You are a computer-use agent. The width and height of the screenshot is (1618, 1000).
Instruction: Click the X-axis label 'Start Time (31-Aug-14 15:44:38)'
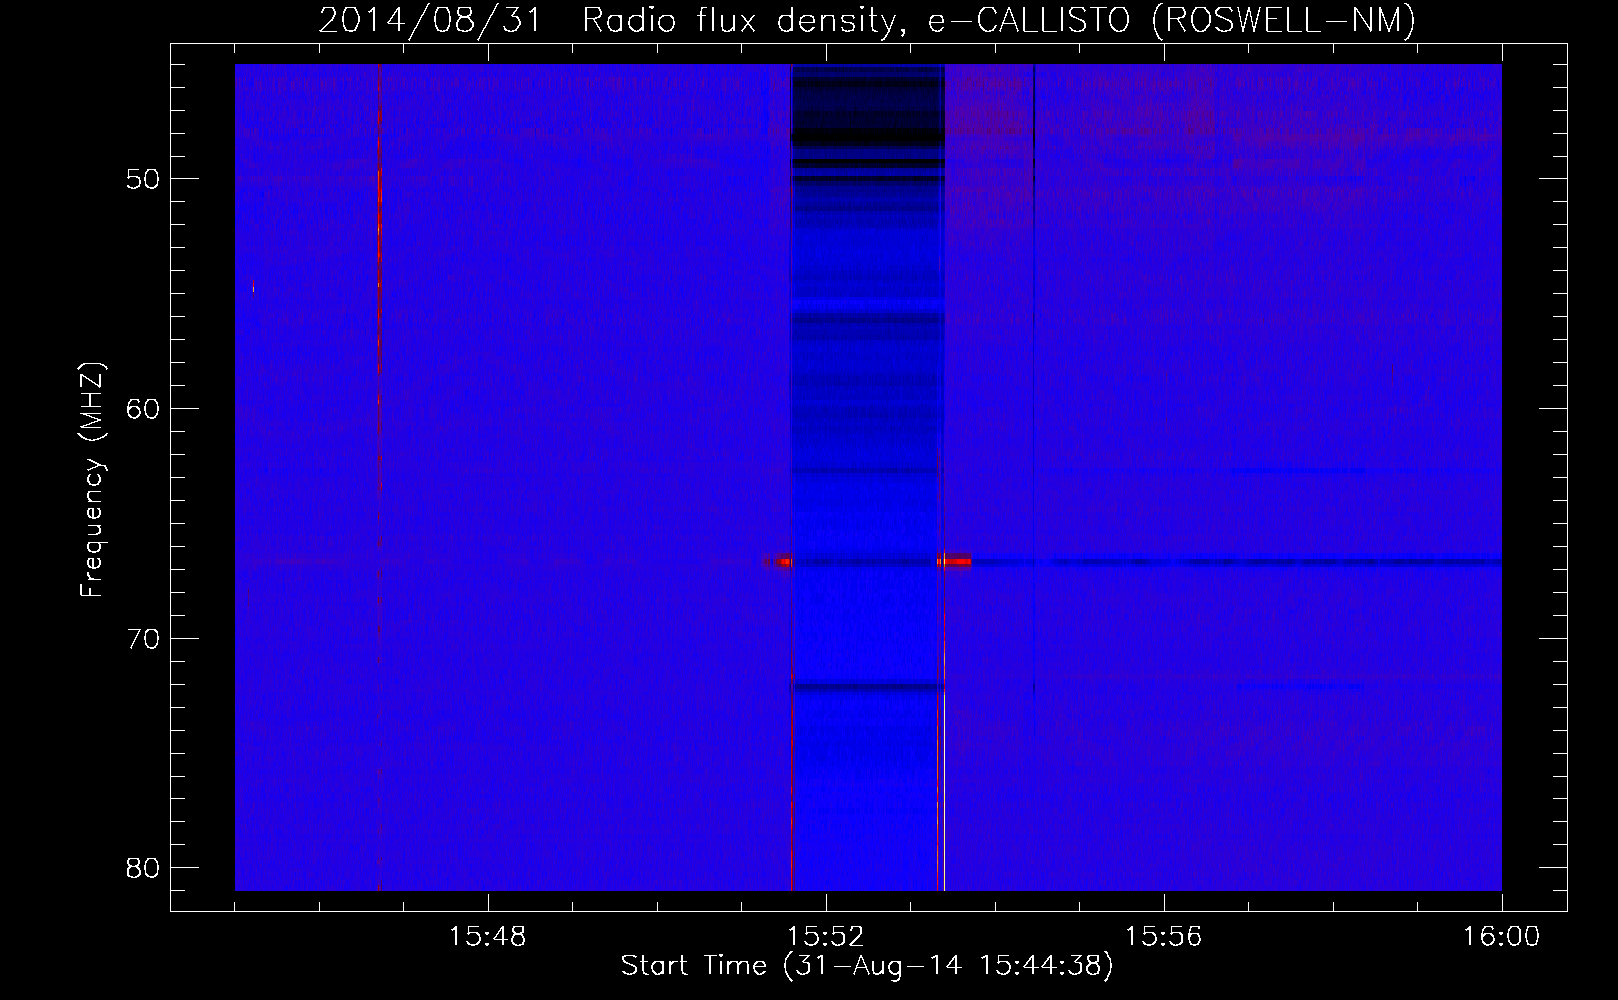point(867,966)
